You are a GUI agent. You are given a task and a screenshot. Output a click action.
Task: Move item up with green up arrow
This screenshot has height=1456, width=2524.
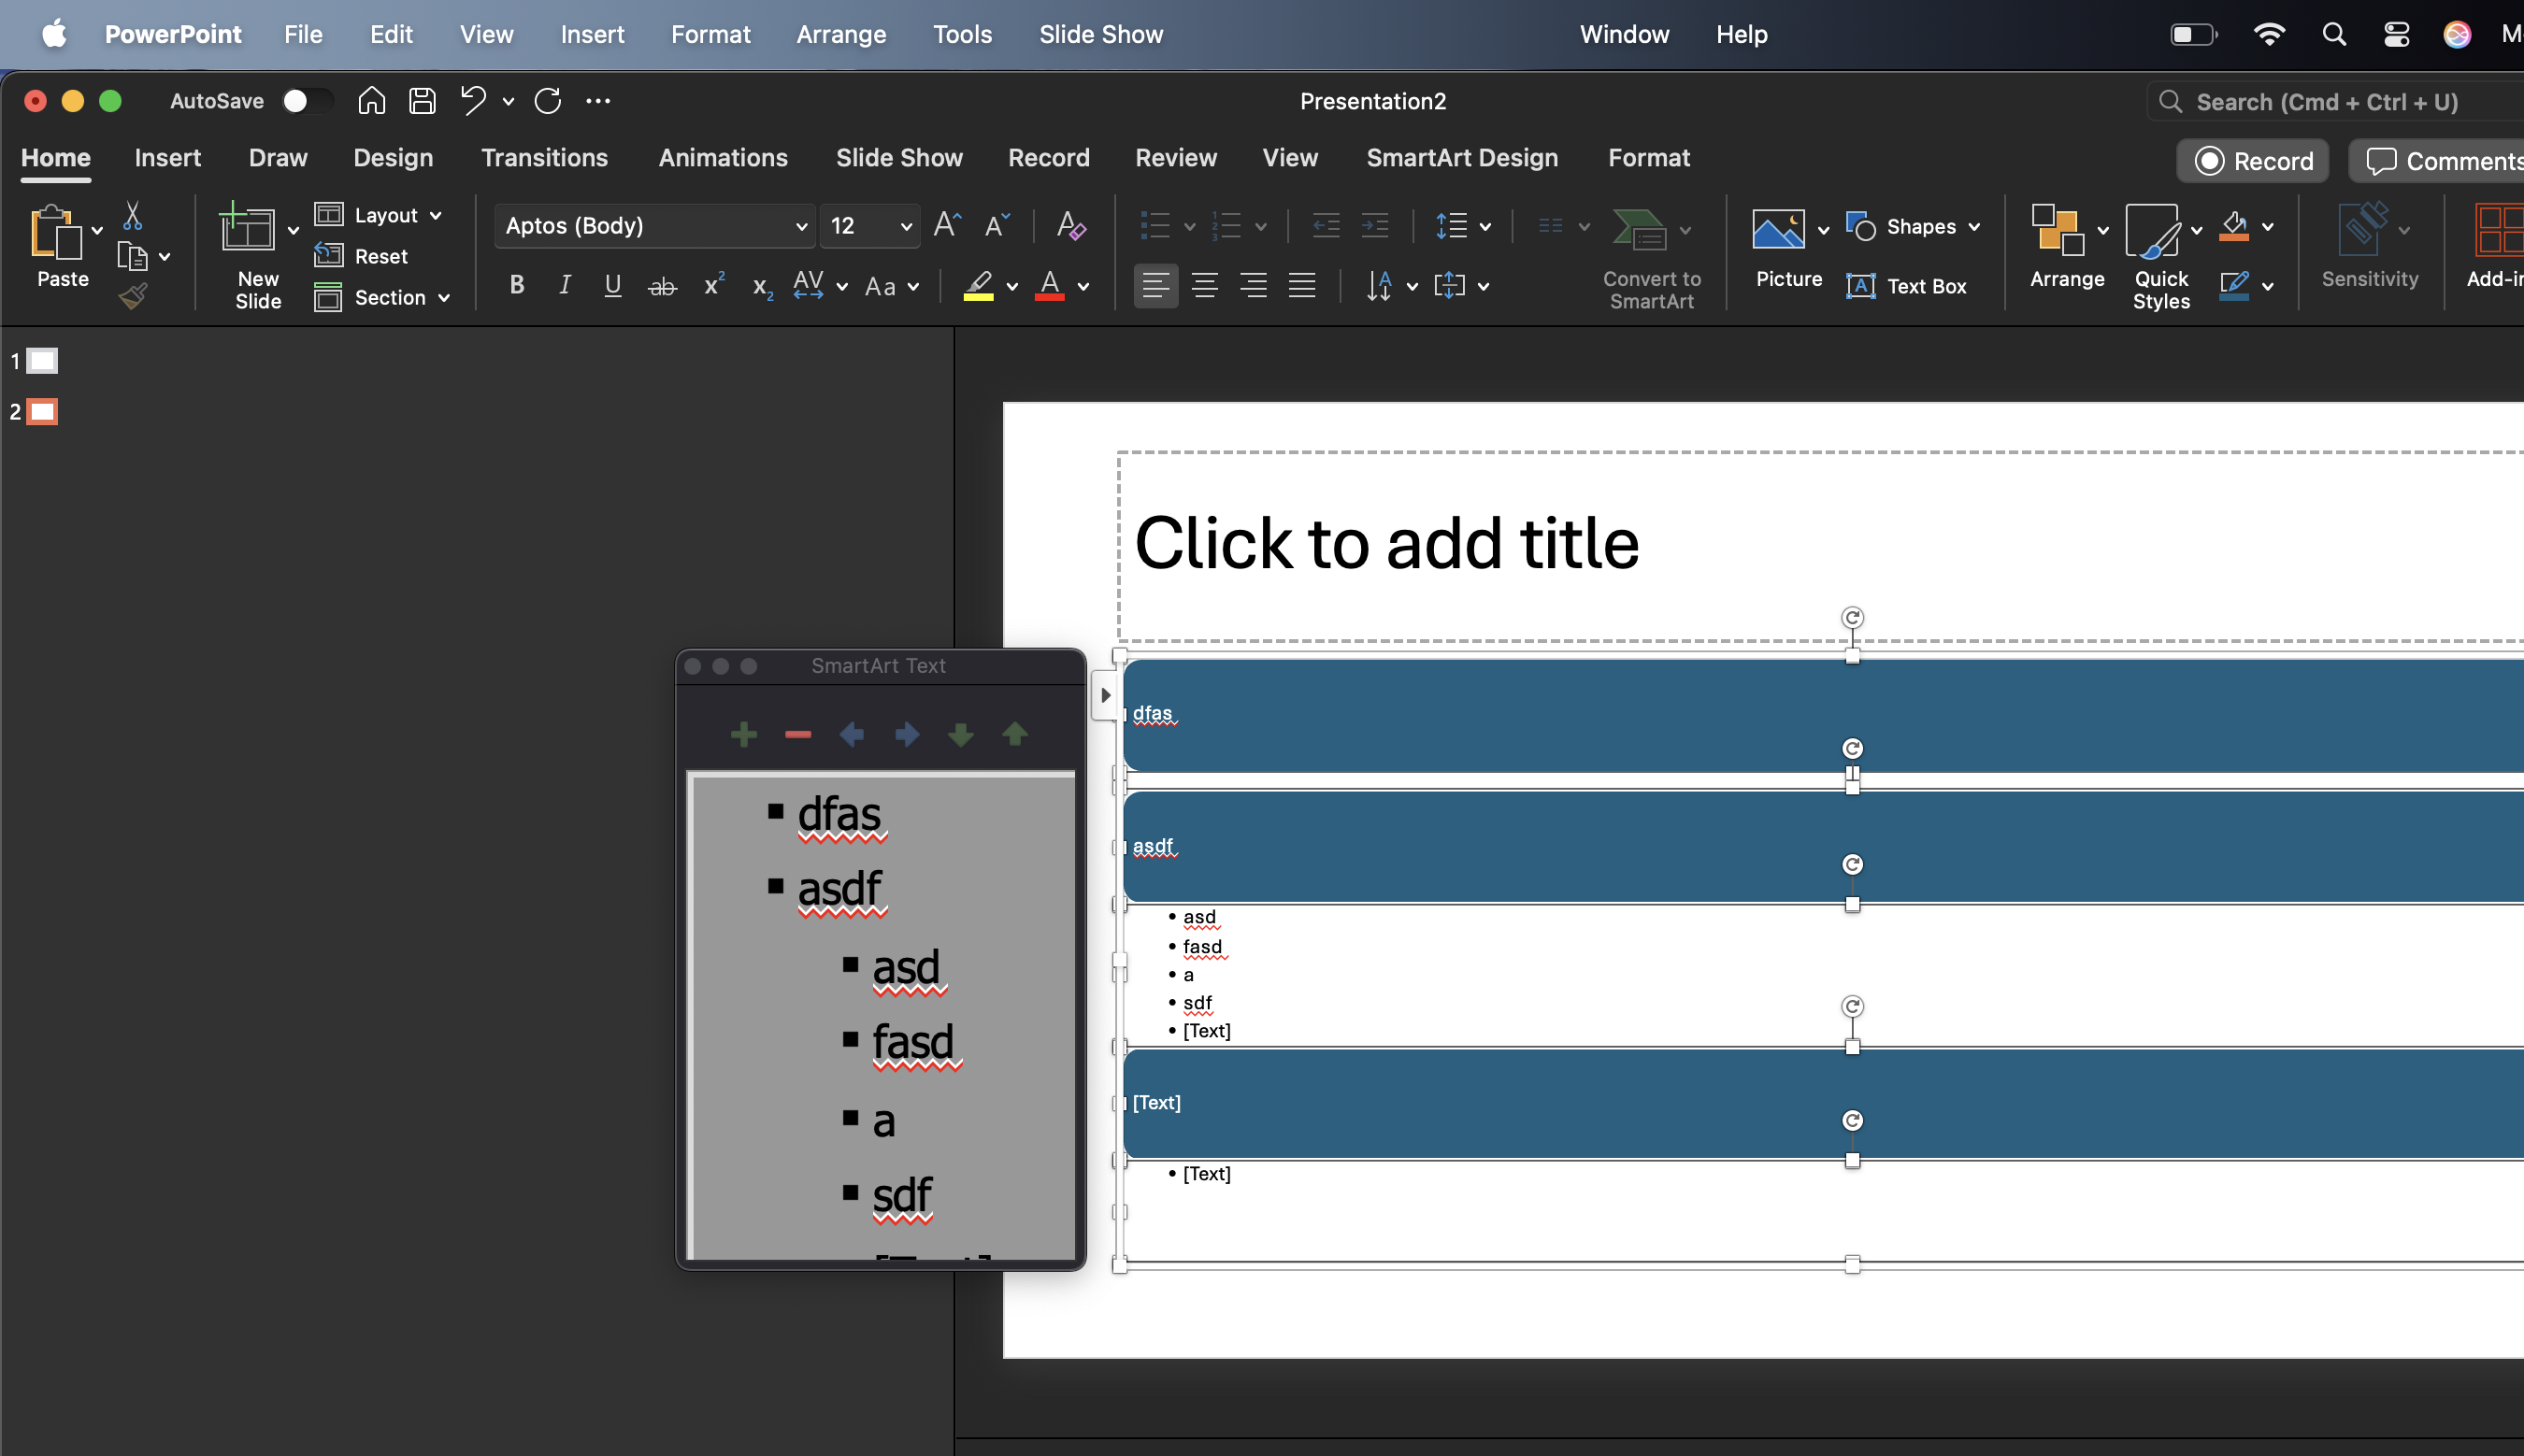1015,735
